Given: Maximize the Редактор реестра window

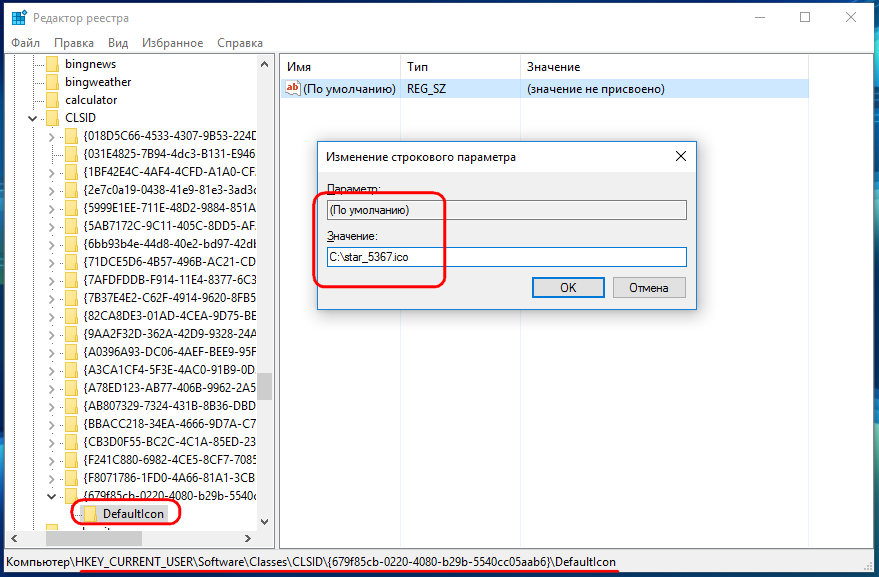Looking at the screenshot, I should pyautogui.click(x=805, y=17).
